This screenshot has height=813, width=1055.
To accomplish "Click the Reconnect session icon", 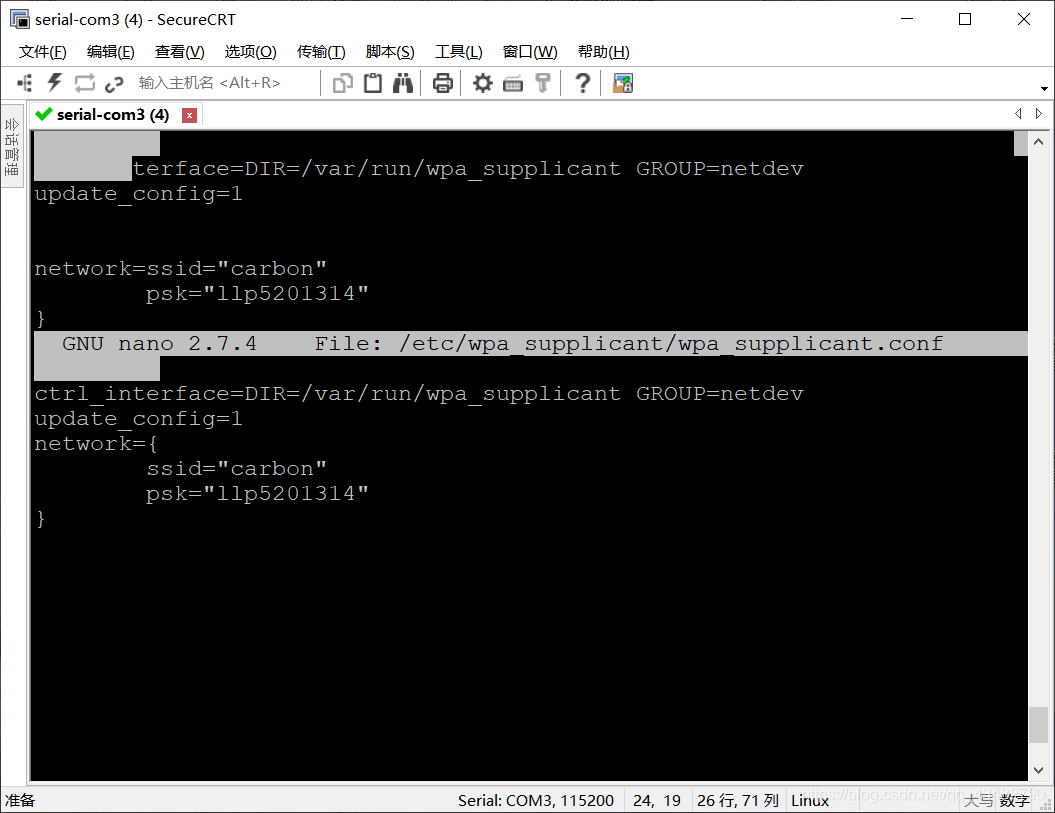I will click(85, 83).
